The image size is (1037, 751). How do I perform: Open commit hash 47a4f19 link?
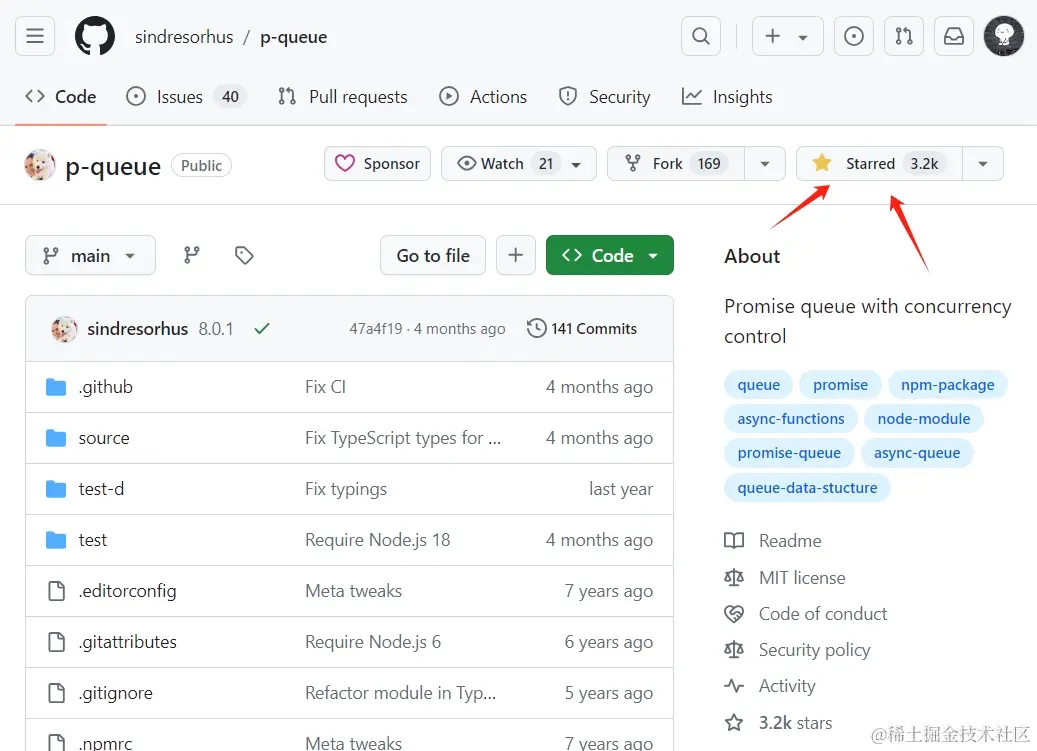click(x=376, y=329)
